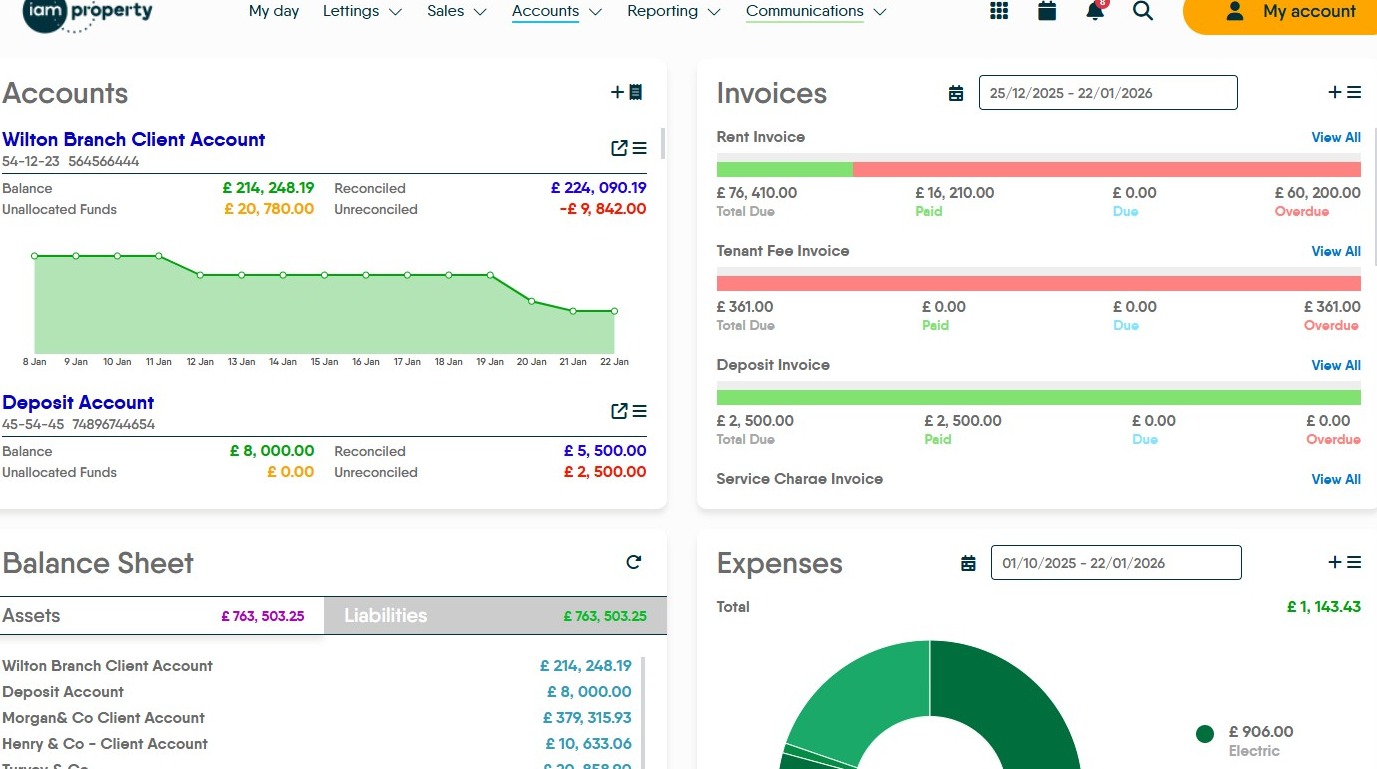1377x769 pixels.
Task: Expand the Sales dropdown menu
Action: 457,12
